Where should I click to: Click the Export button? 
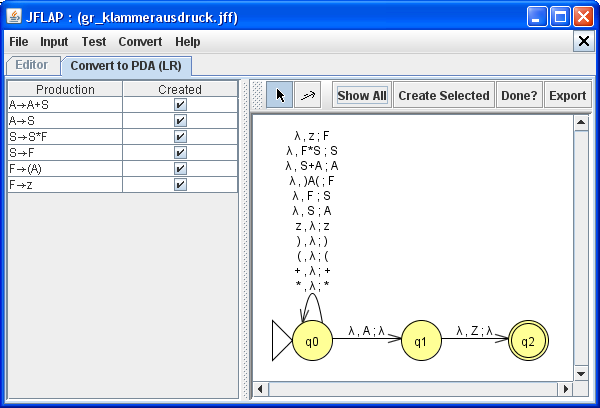click(568, 96)
